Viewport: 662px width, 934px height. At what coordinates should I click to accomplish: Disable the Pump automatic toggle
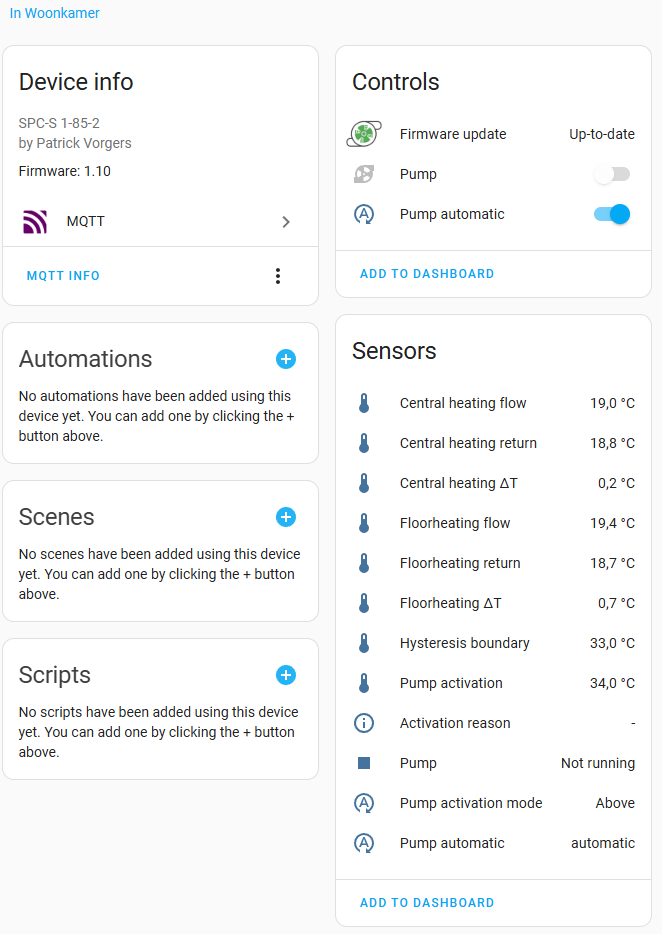(x=612, y=214)
